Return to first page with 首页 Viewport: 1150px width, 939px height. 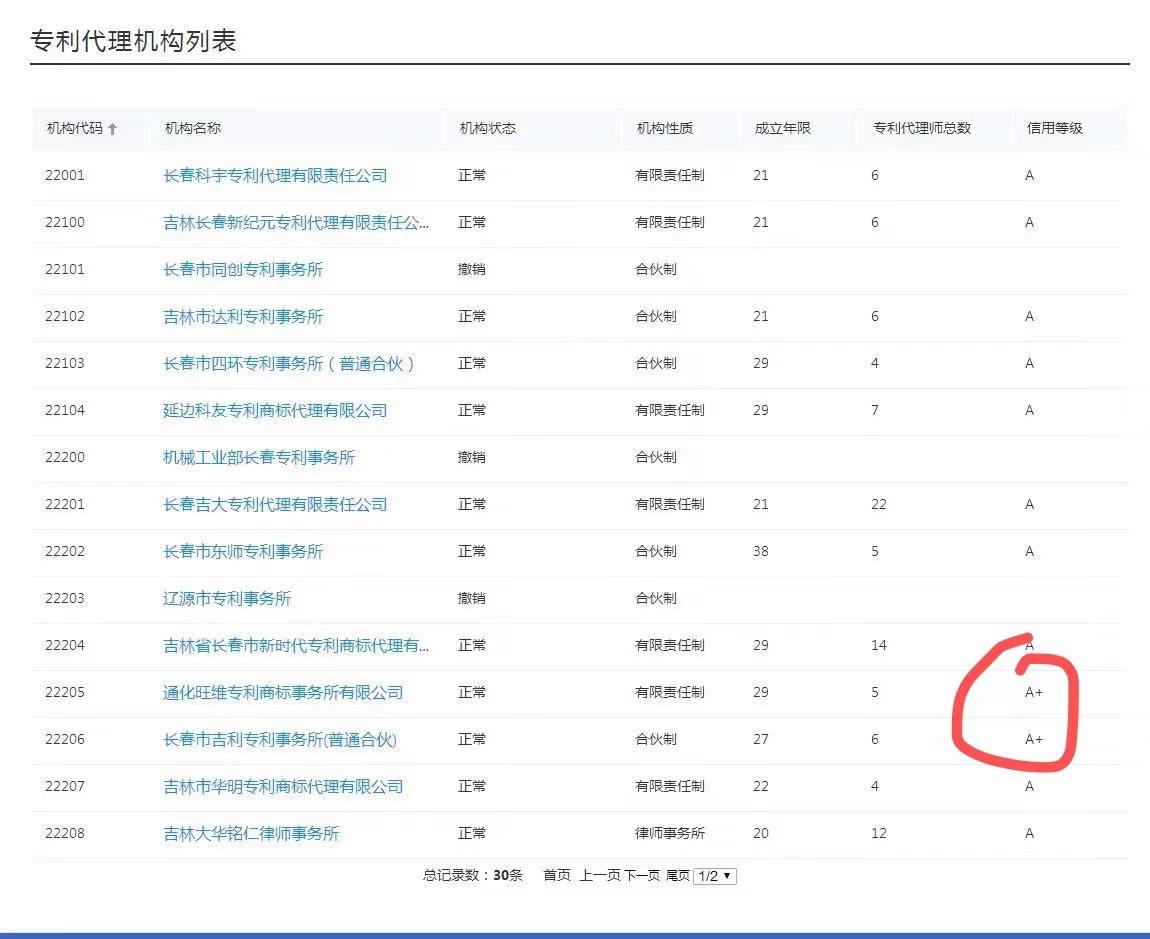pyautogui.click(x=556, y=874)
